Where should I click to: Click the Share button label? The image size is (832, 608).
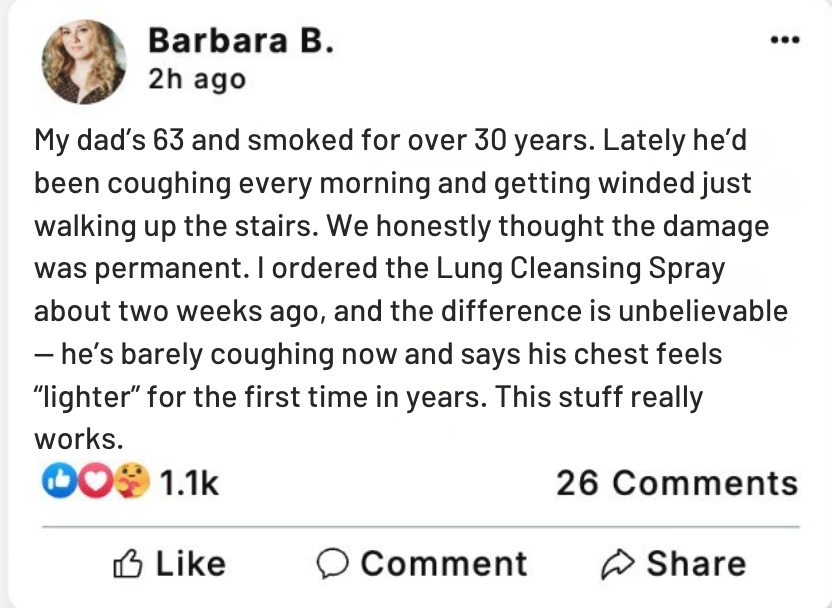(695, 563)
